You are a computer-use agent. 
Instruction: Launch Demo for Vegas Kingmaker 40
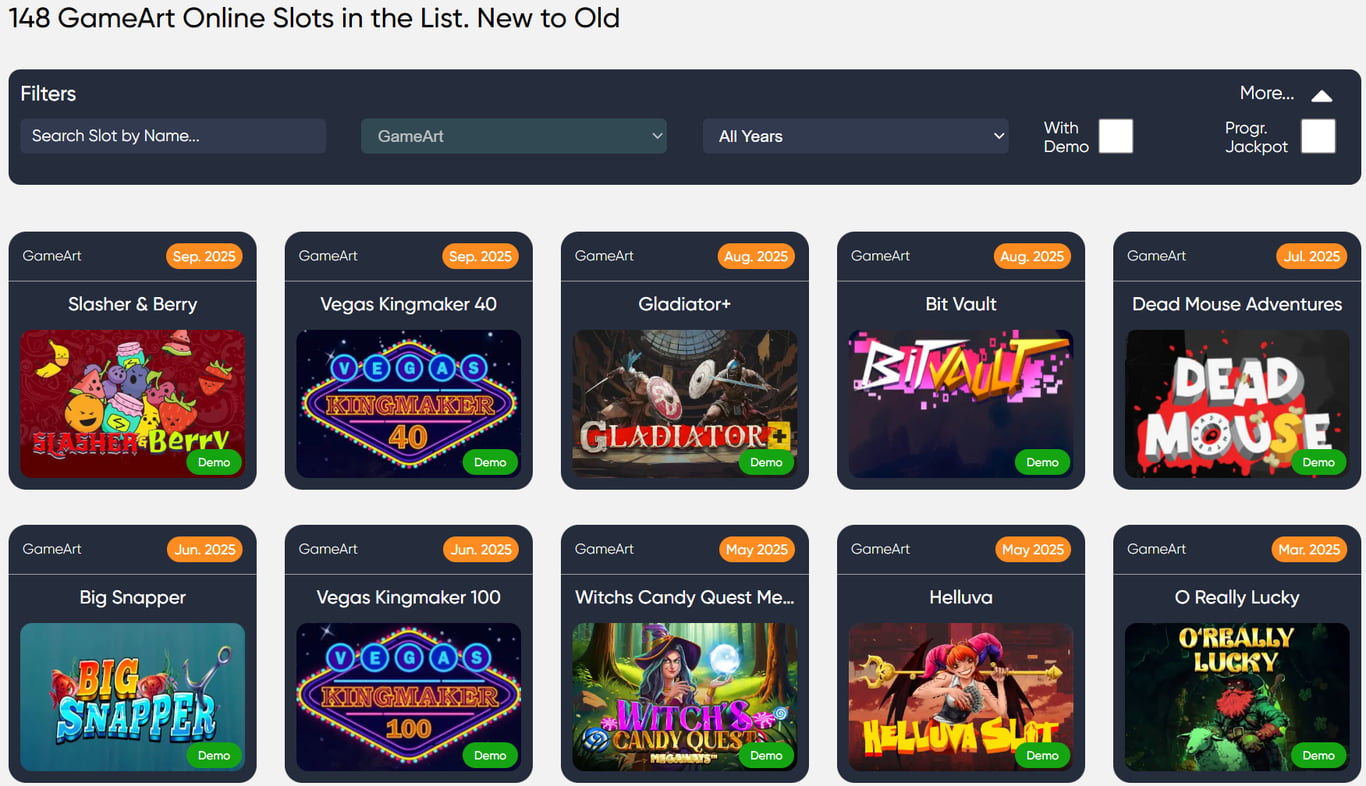point(490,462)
